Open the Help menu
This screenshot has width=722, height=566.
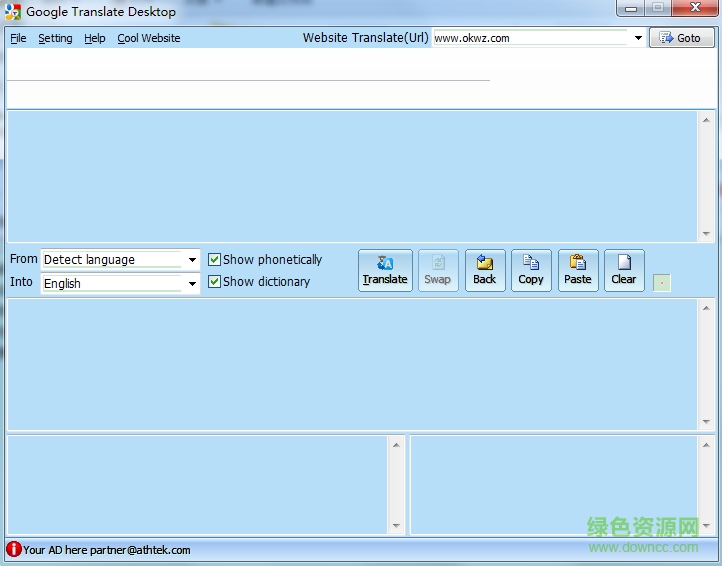[x=95, y=38]
